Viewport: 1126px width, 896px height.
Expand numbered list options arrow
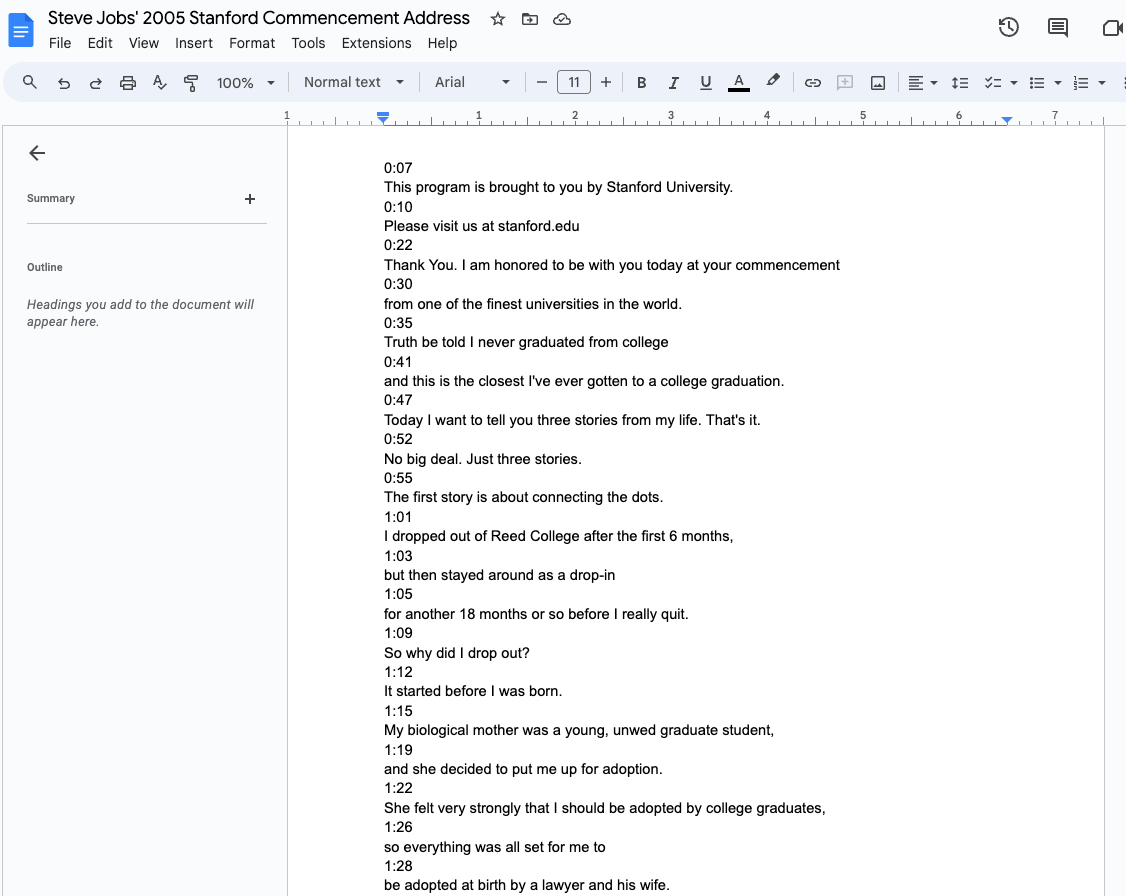pos(1102,83)
